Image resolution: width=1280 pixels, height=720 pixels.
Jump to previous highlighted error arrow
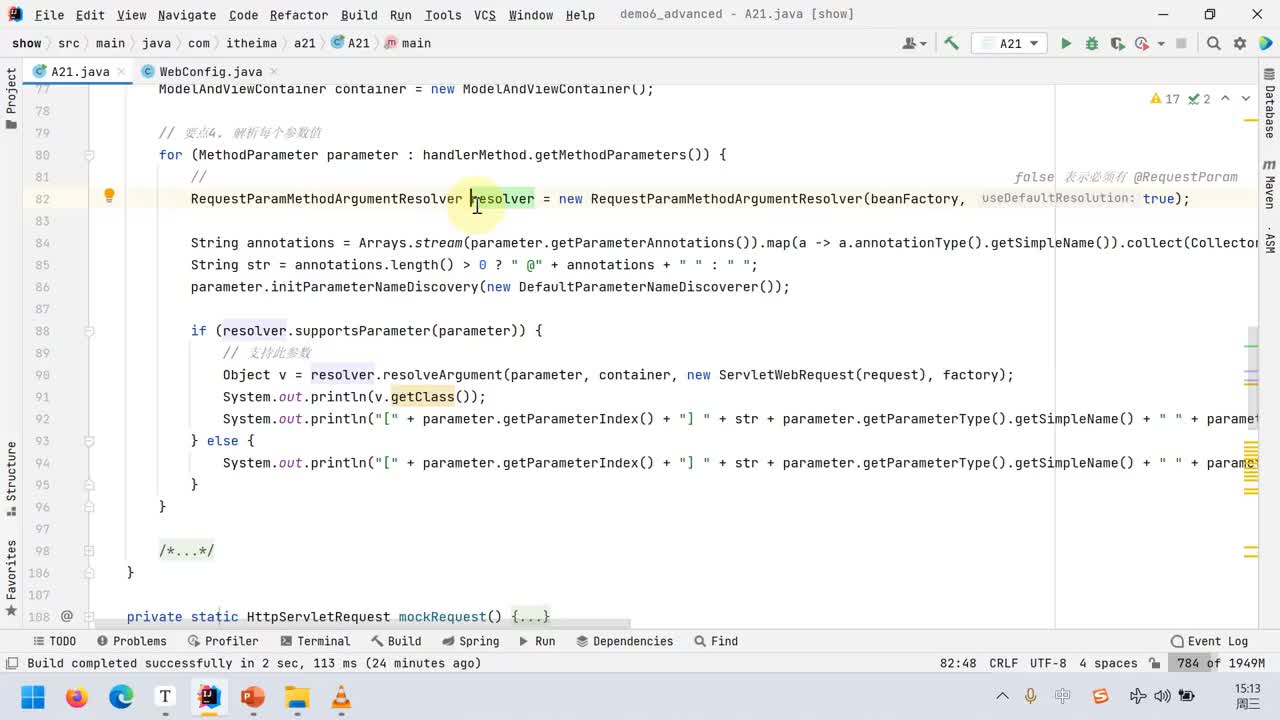[1227, 99]
